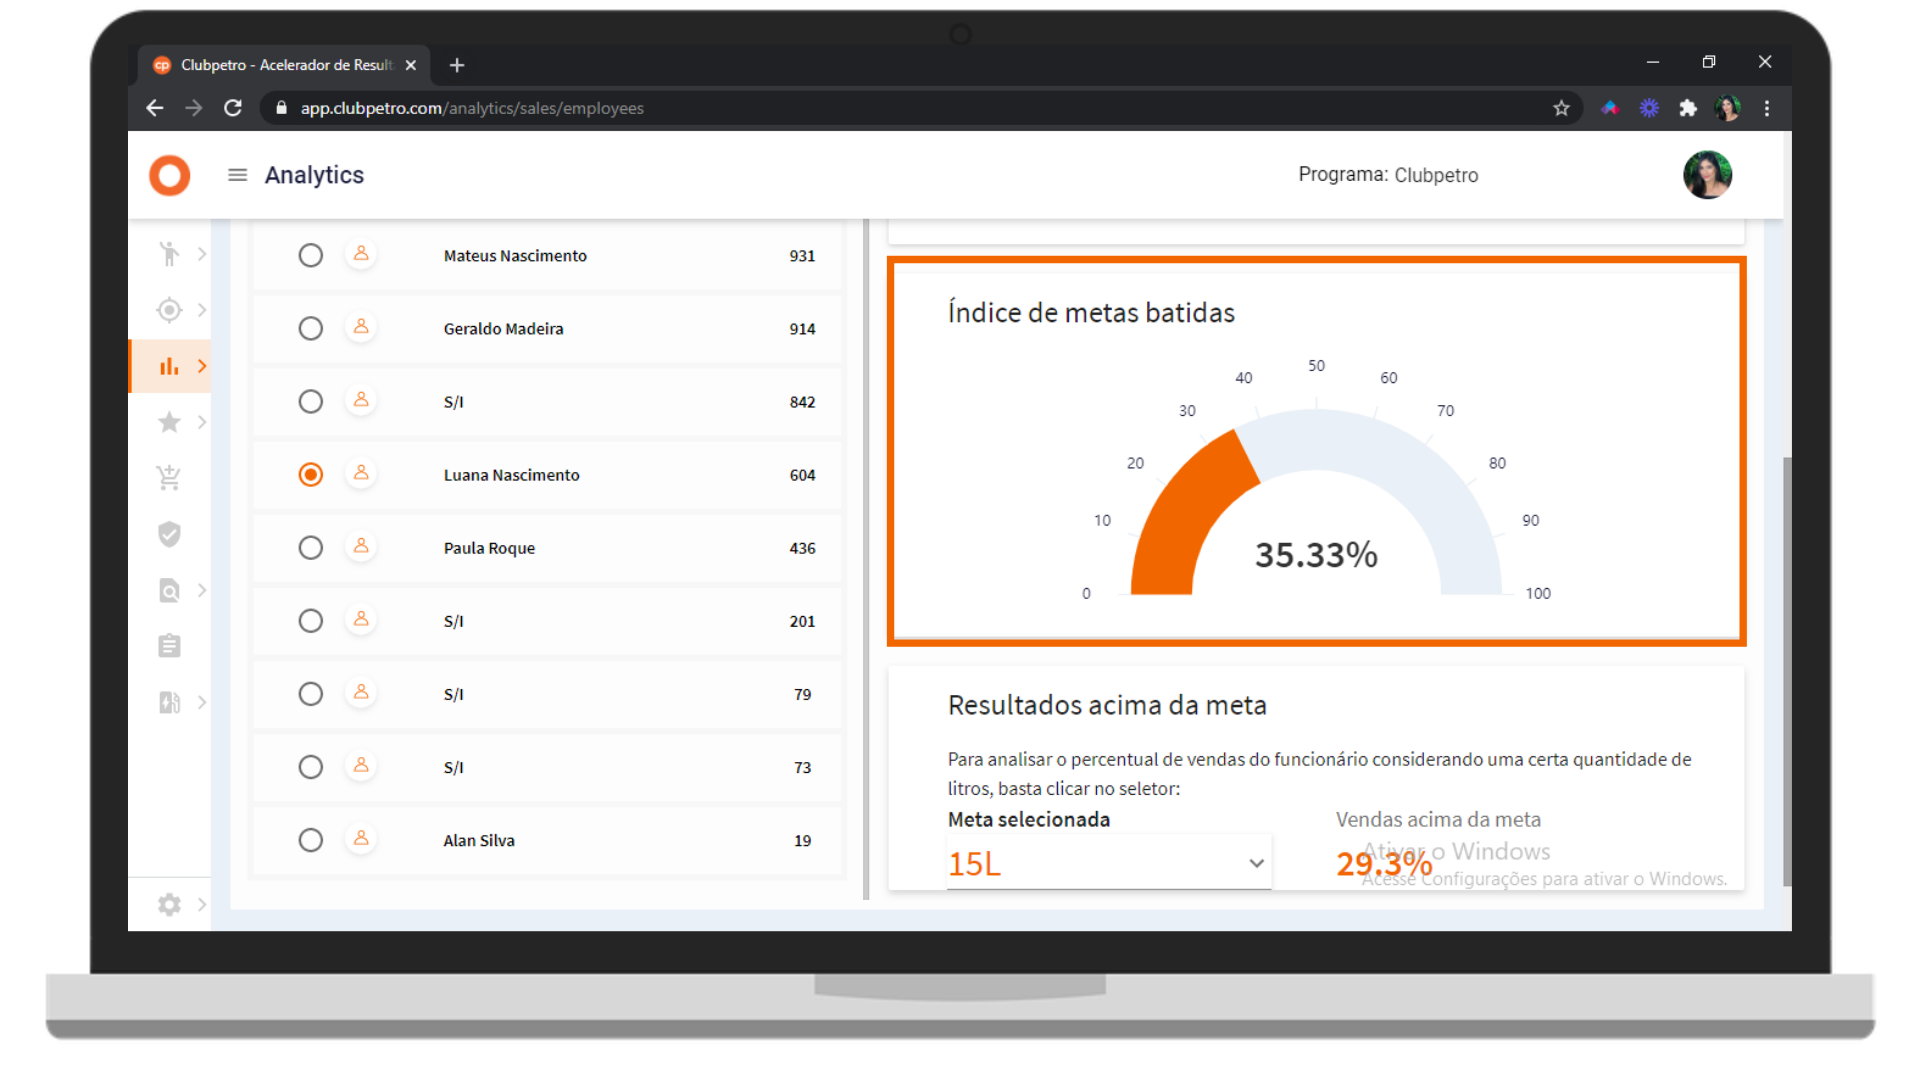
Task: Select Alan Silva radio button
Action: [x=311, y=840]
